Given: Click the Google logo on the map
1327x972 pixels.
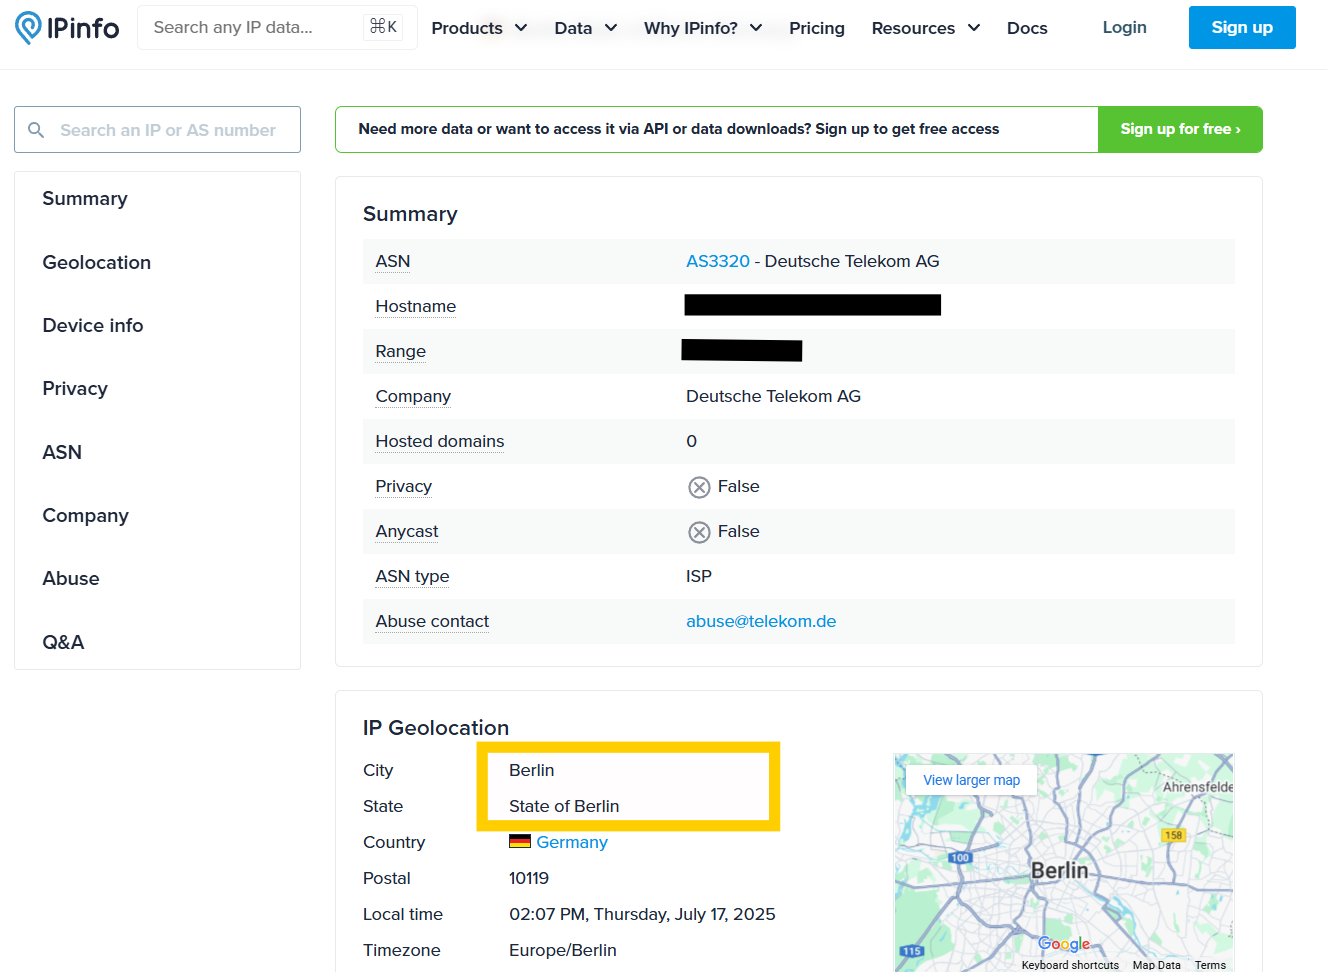Looking at the screenshot, I should click(1063, 944).
